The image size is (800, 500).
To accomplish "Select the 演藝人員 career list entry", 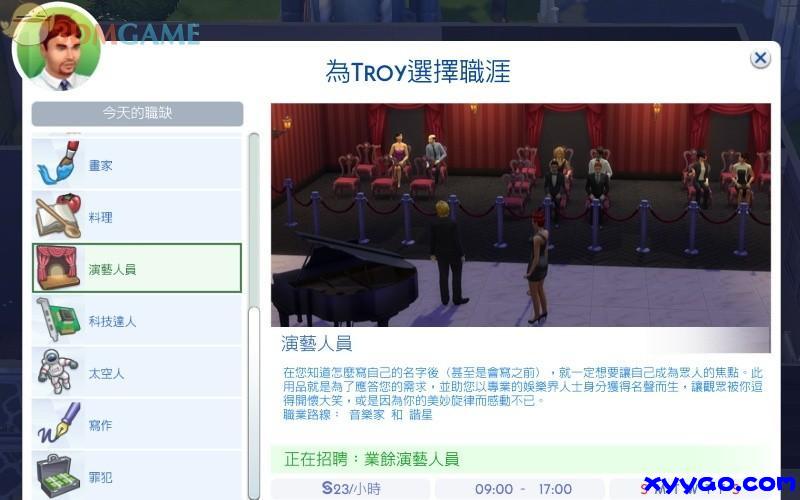I will pos(137,268).
